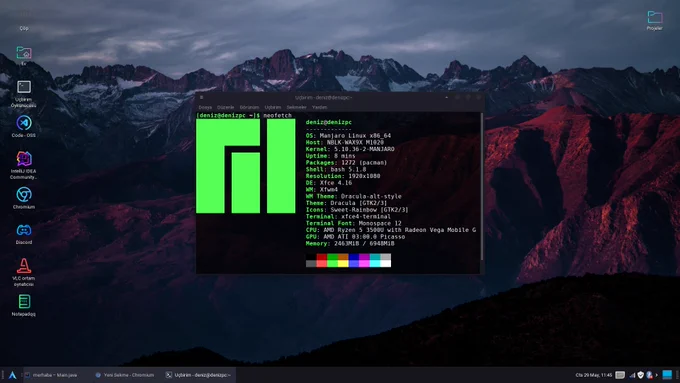
Task: Expand hidden tray icons arrow
Action: click(x=657, y=375)
